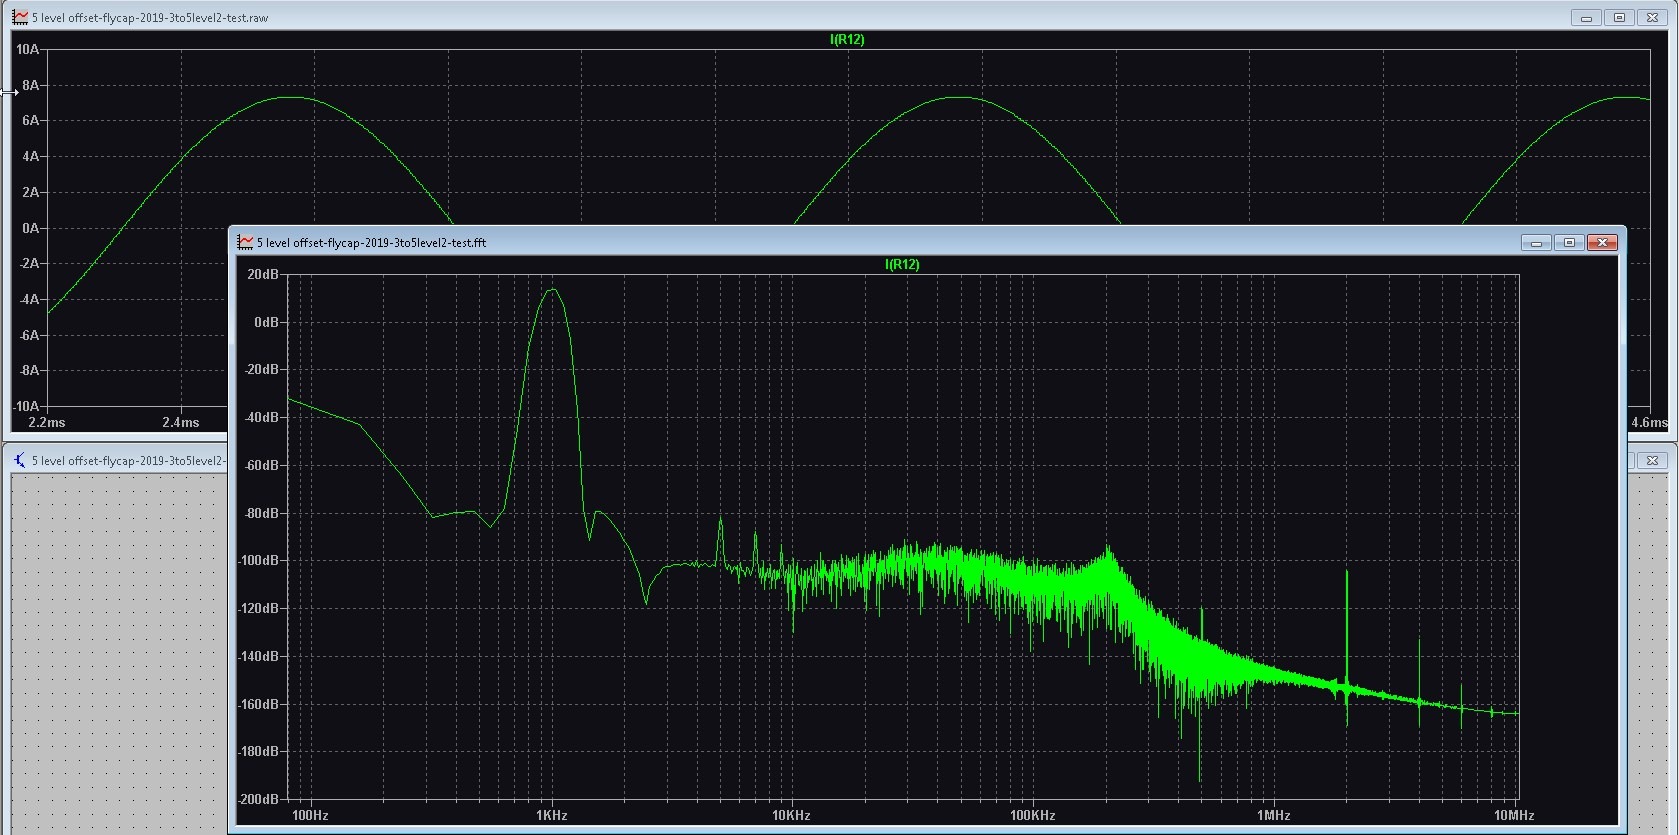Click the 2.2ms time axis label
Screen dimensions: 1679x835
pyautogui.click(x=47, y=422)
